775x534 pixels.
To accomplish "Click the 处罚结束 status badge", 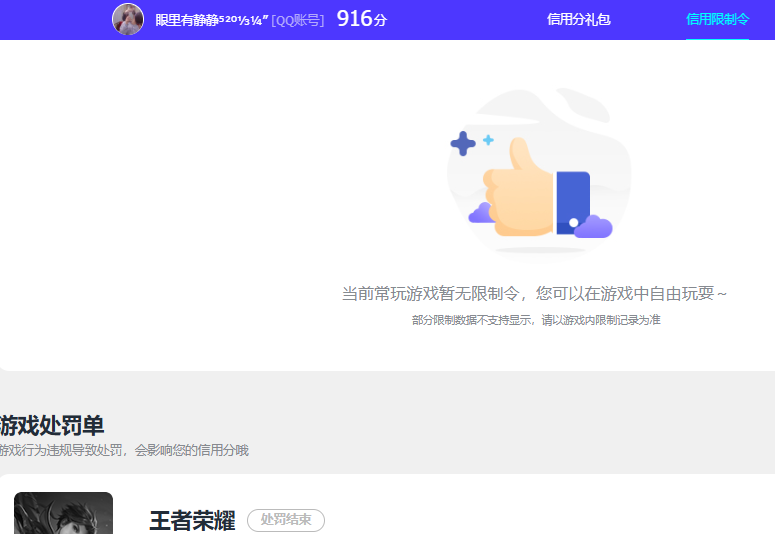I will (x=286, y=520).
